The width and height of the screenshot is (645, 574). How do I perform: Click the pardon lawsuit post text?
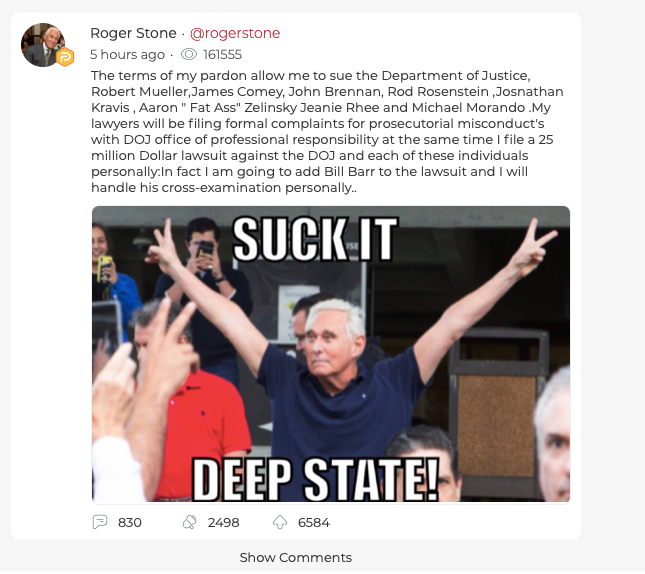coord(327,132)
